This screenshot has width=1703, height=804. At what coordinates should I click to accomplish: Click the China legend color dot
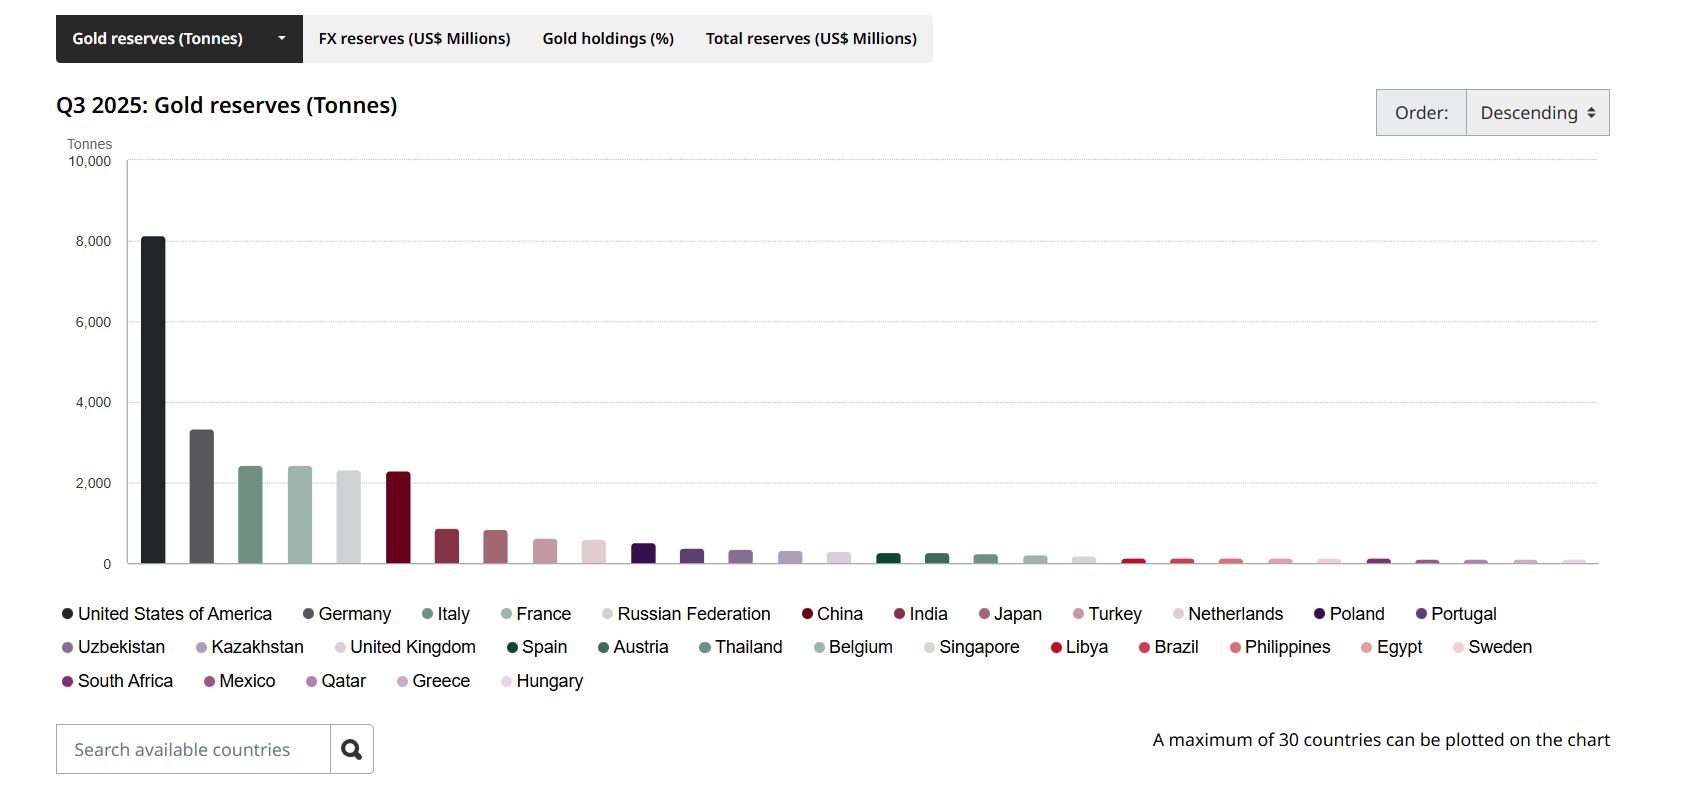(807, 614)
